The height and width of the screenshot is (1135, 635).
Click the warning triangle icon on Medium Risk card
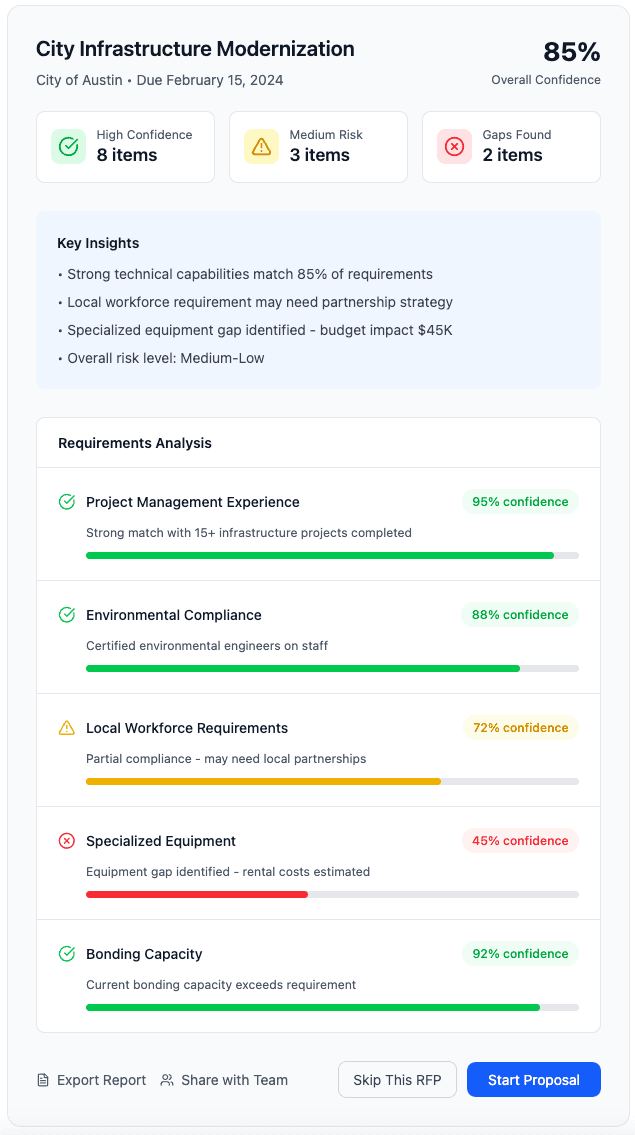(260, 146)
